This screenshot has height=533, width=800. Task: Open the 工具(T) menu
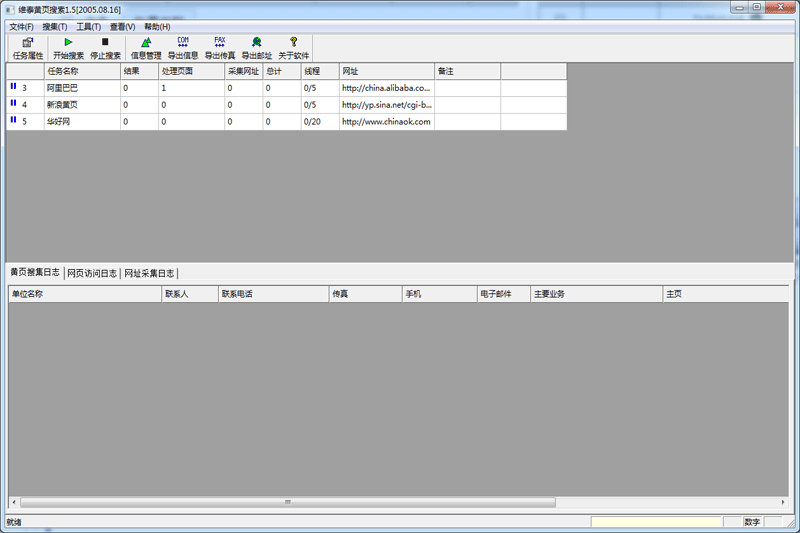[x=88, y=27]
